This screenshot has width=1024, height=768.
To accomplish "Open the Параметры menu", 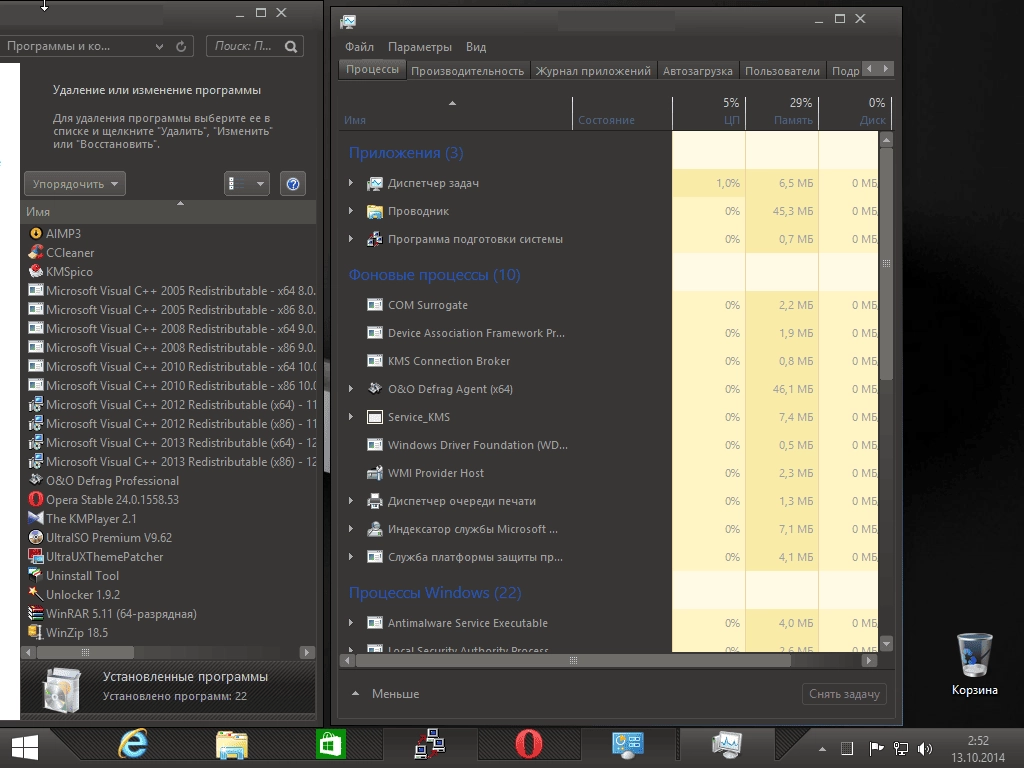I will click(x=420, y=47).
